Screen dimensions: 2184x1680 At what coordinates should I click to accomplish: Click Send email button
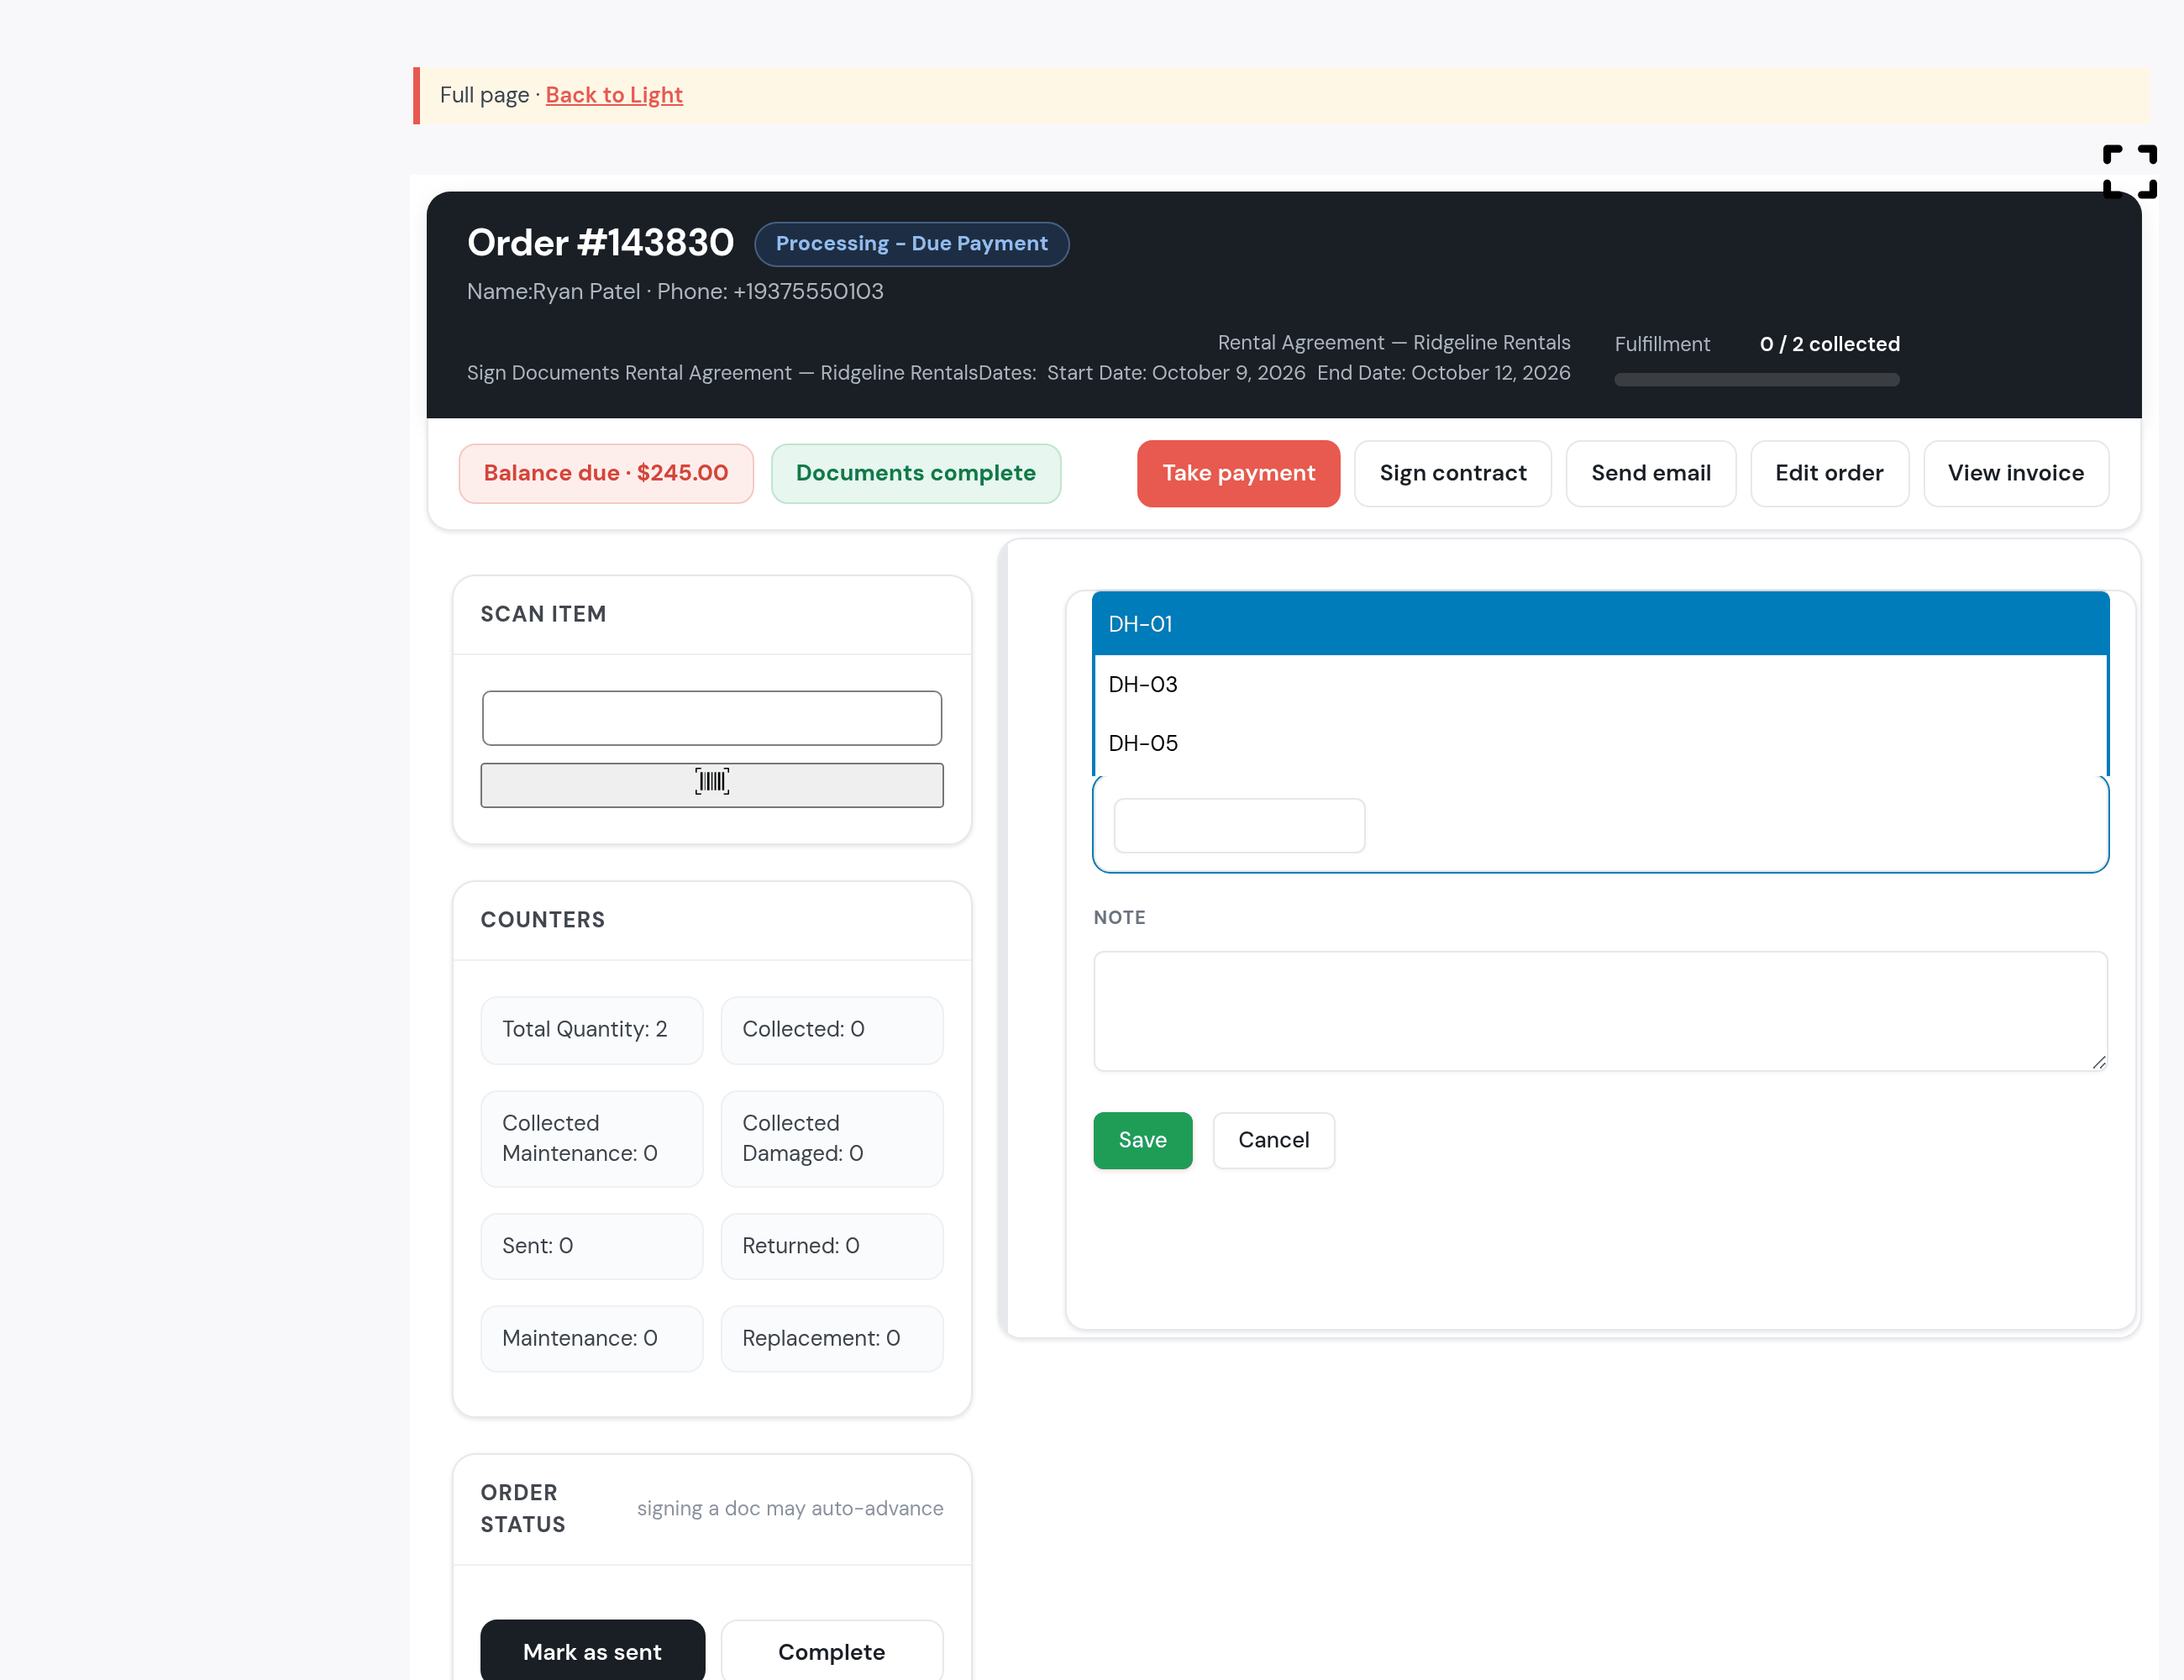tap(1651, 473)
